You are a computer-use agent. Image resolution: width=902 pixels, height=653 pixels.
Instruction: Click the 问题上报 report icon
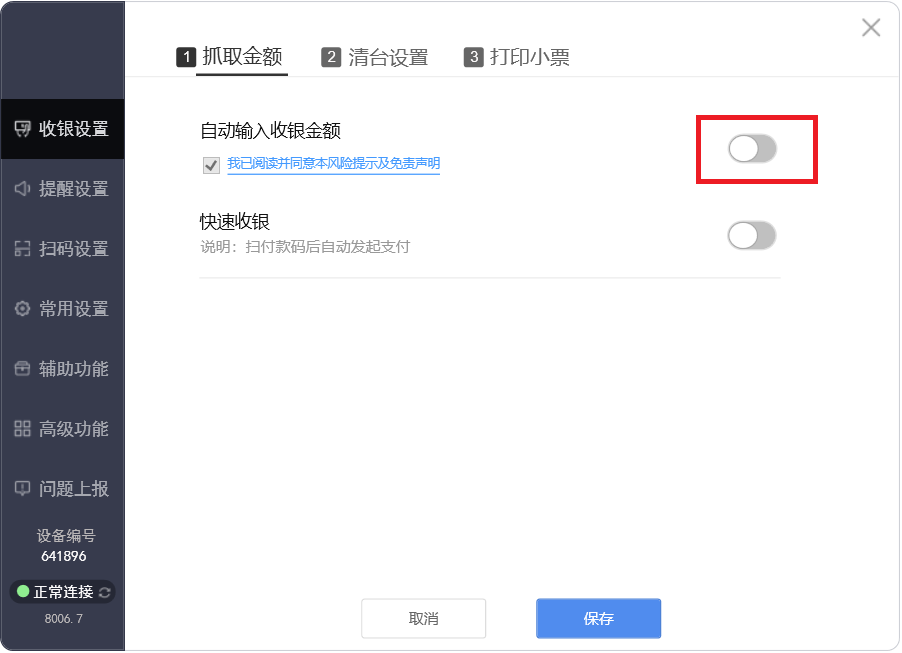[22, 488]
